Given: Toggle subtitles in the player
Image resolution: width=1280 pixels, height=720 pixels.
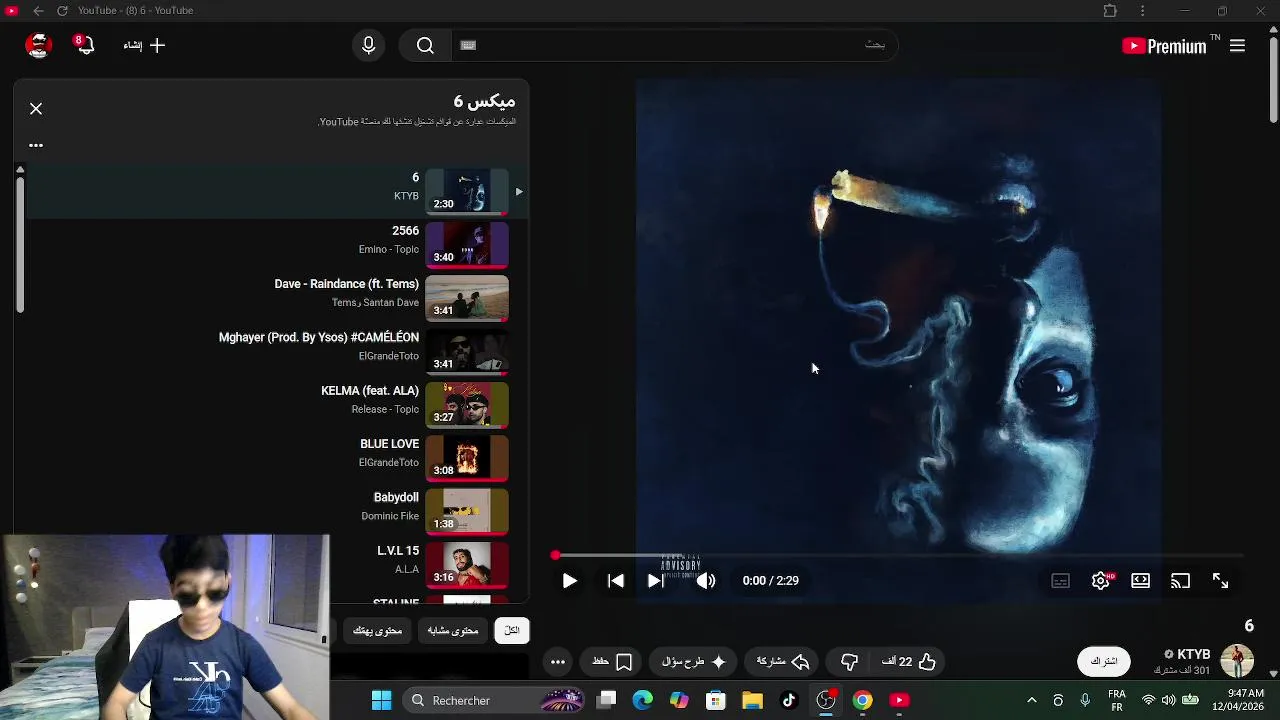Looking at the screenshot, I should pos(1060,581).
